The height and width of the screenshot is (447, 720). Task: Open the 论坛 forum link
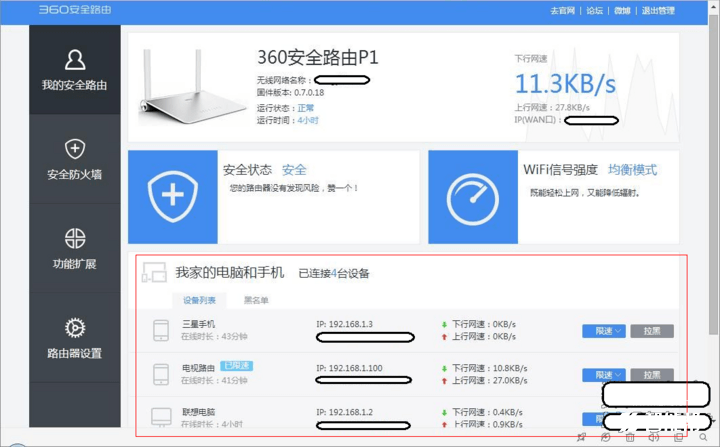[x=595, y=11]
